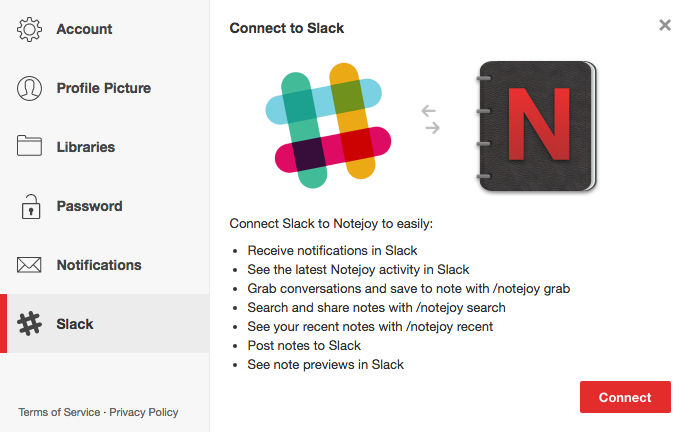Select the Slack tab label
Viewport: 689px width, 432px height.
(x=75, y=324)
